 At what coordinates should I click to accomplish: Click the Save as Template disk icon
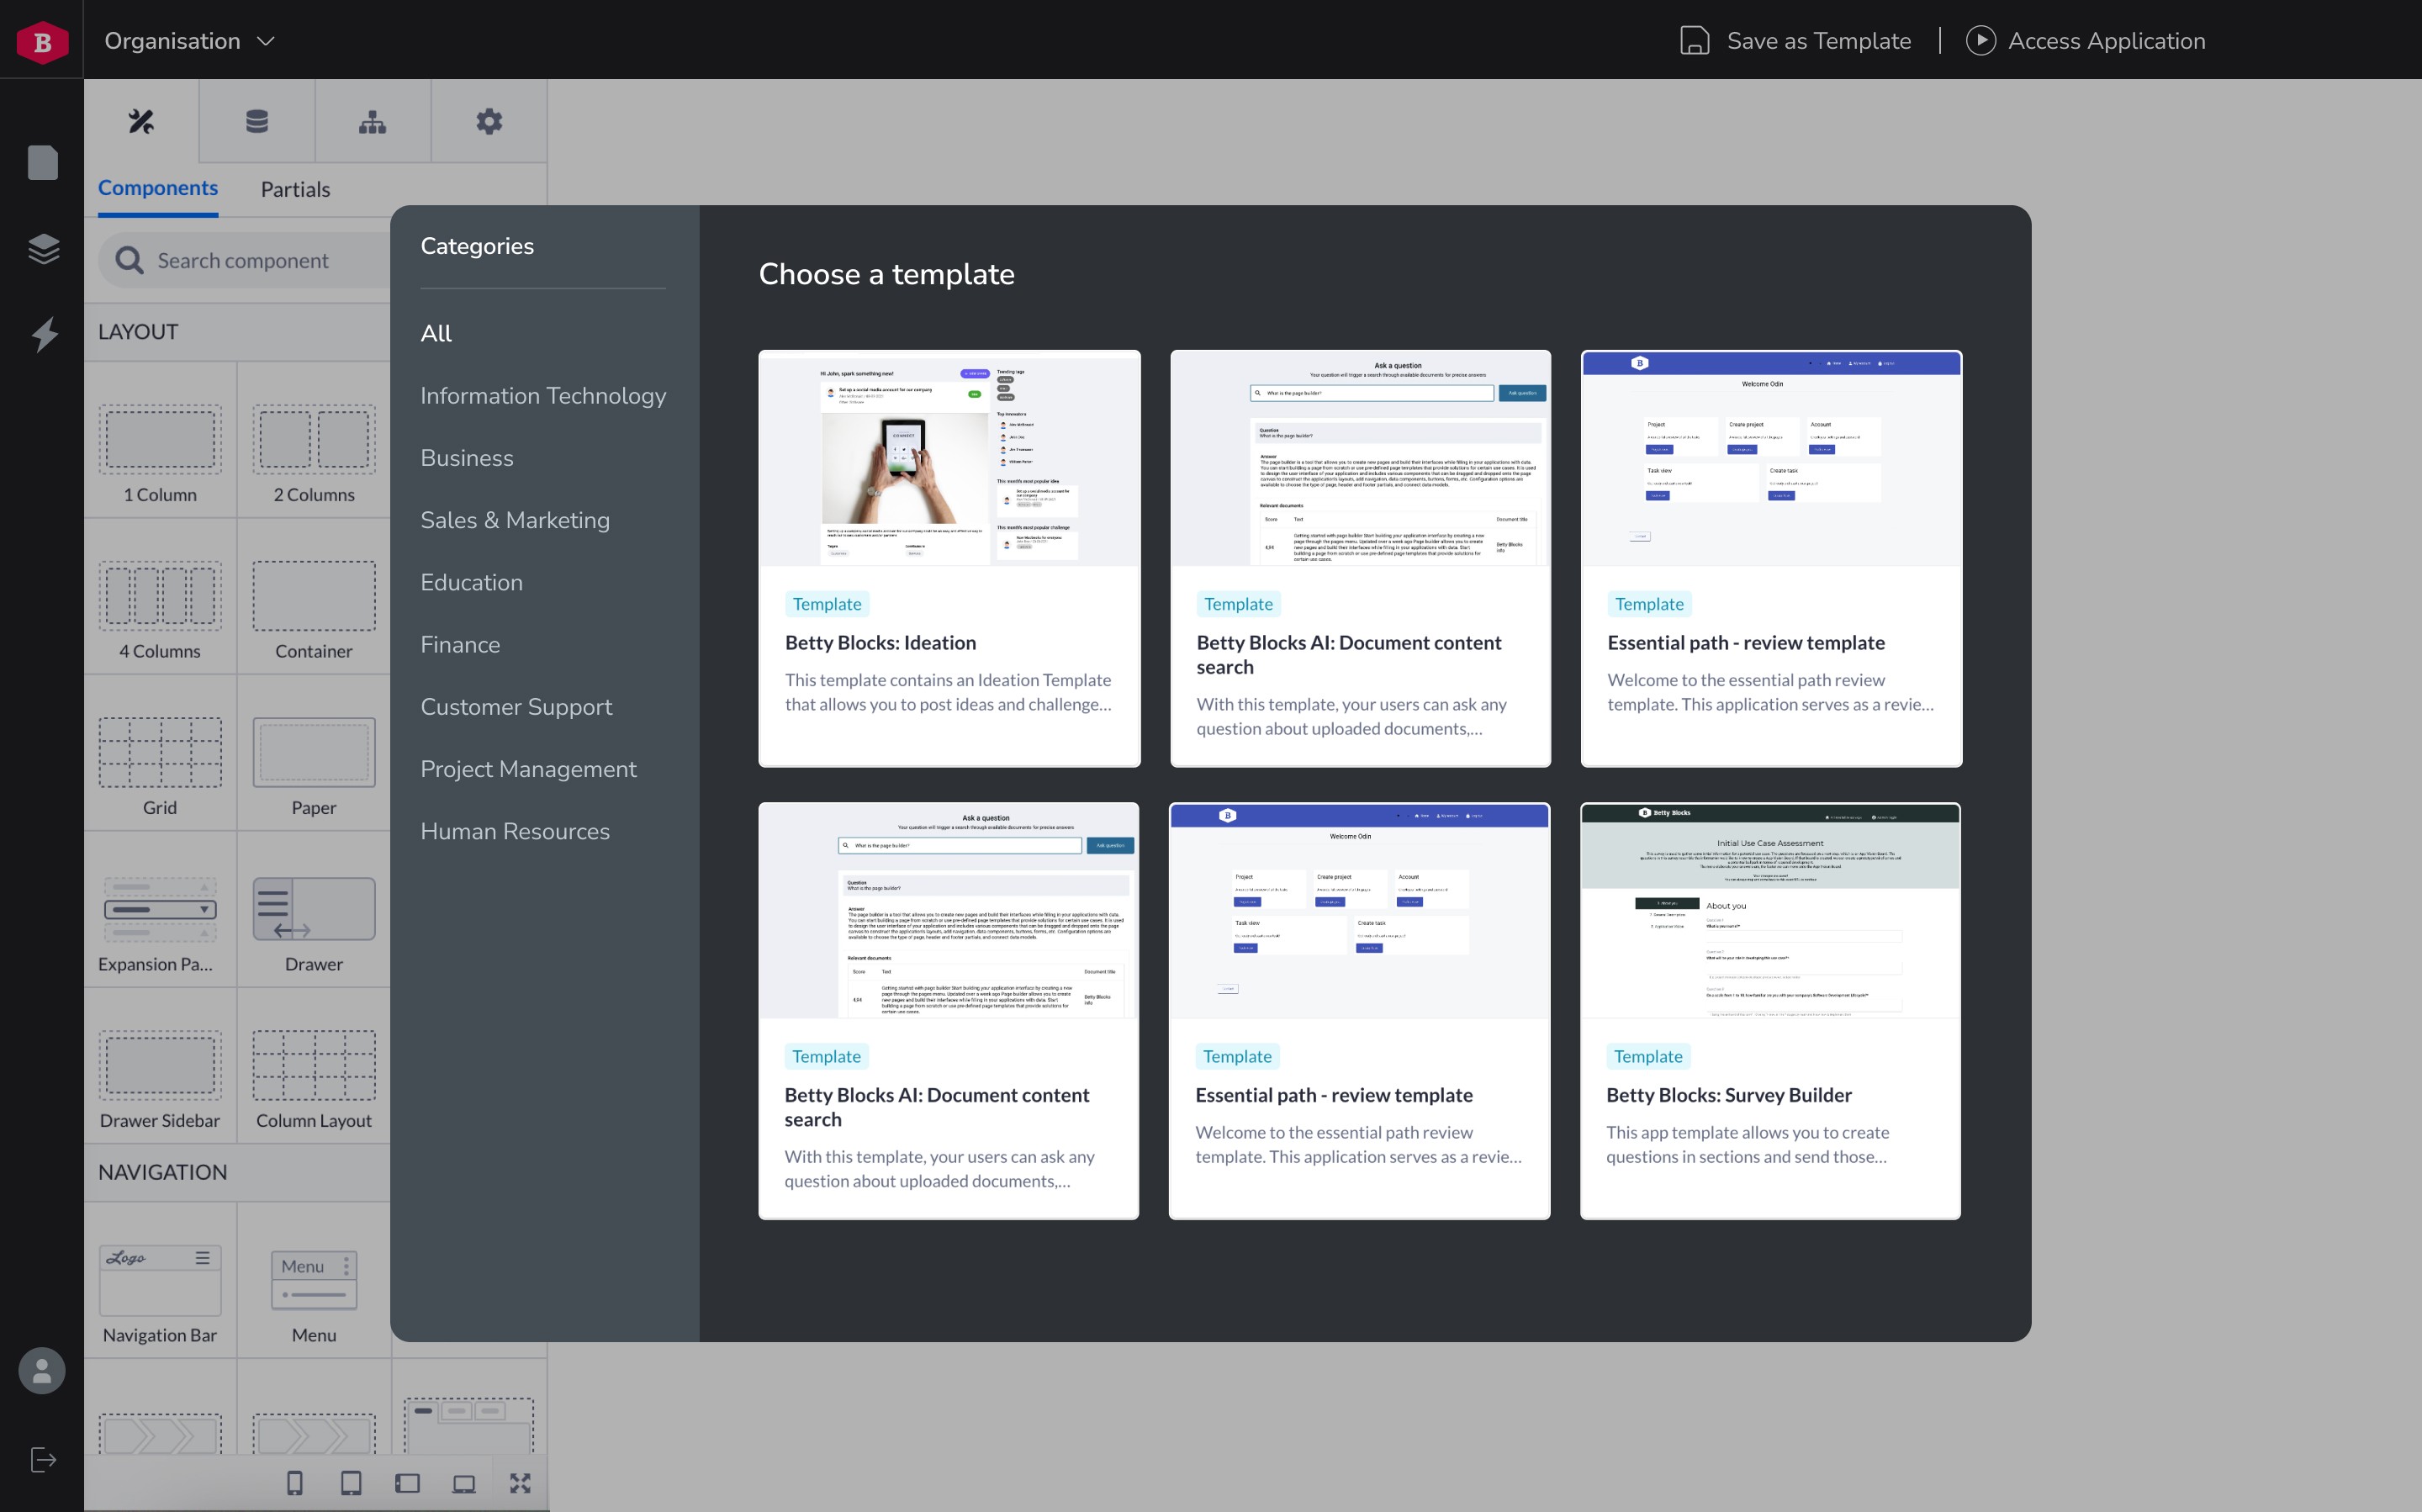1694,41
